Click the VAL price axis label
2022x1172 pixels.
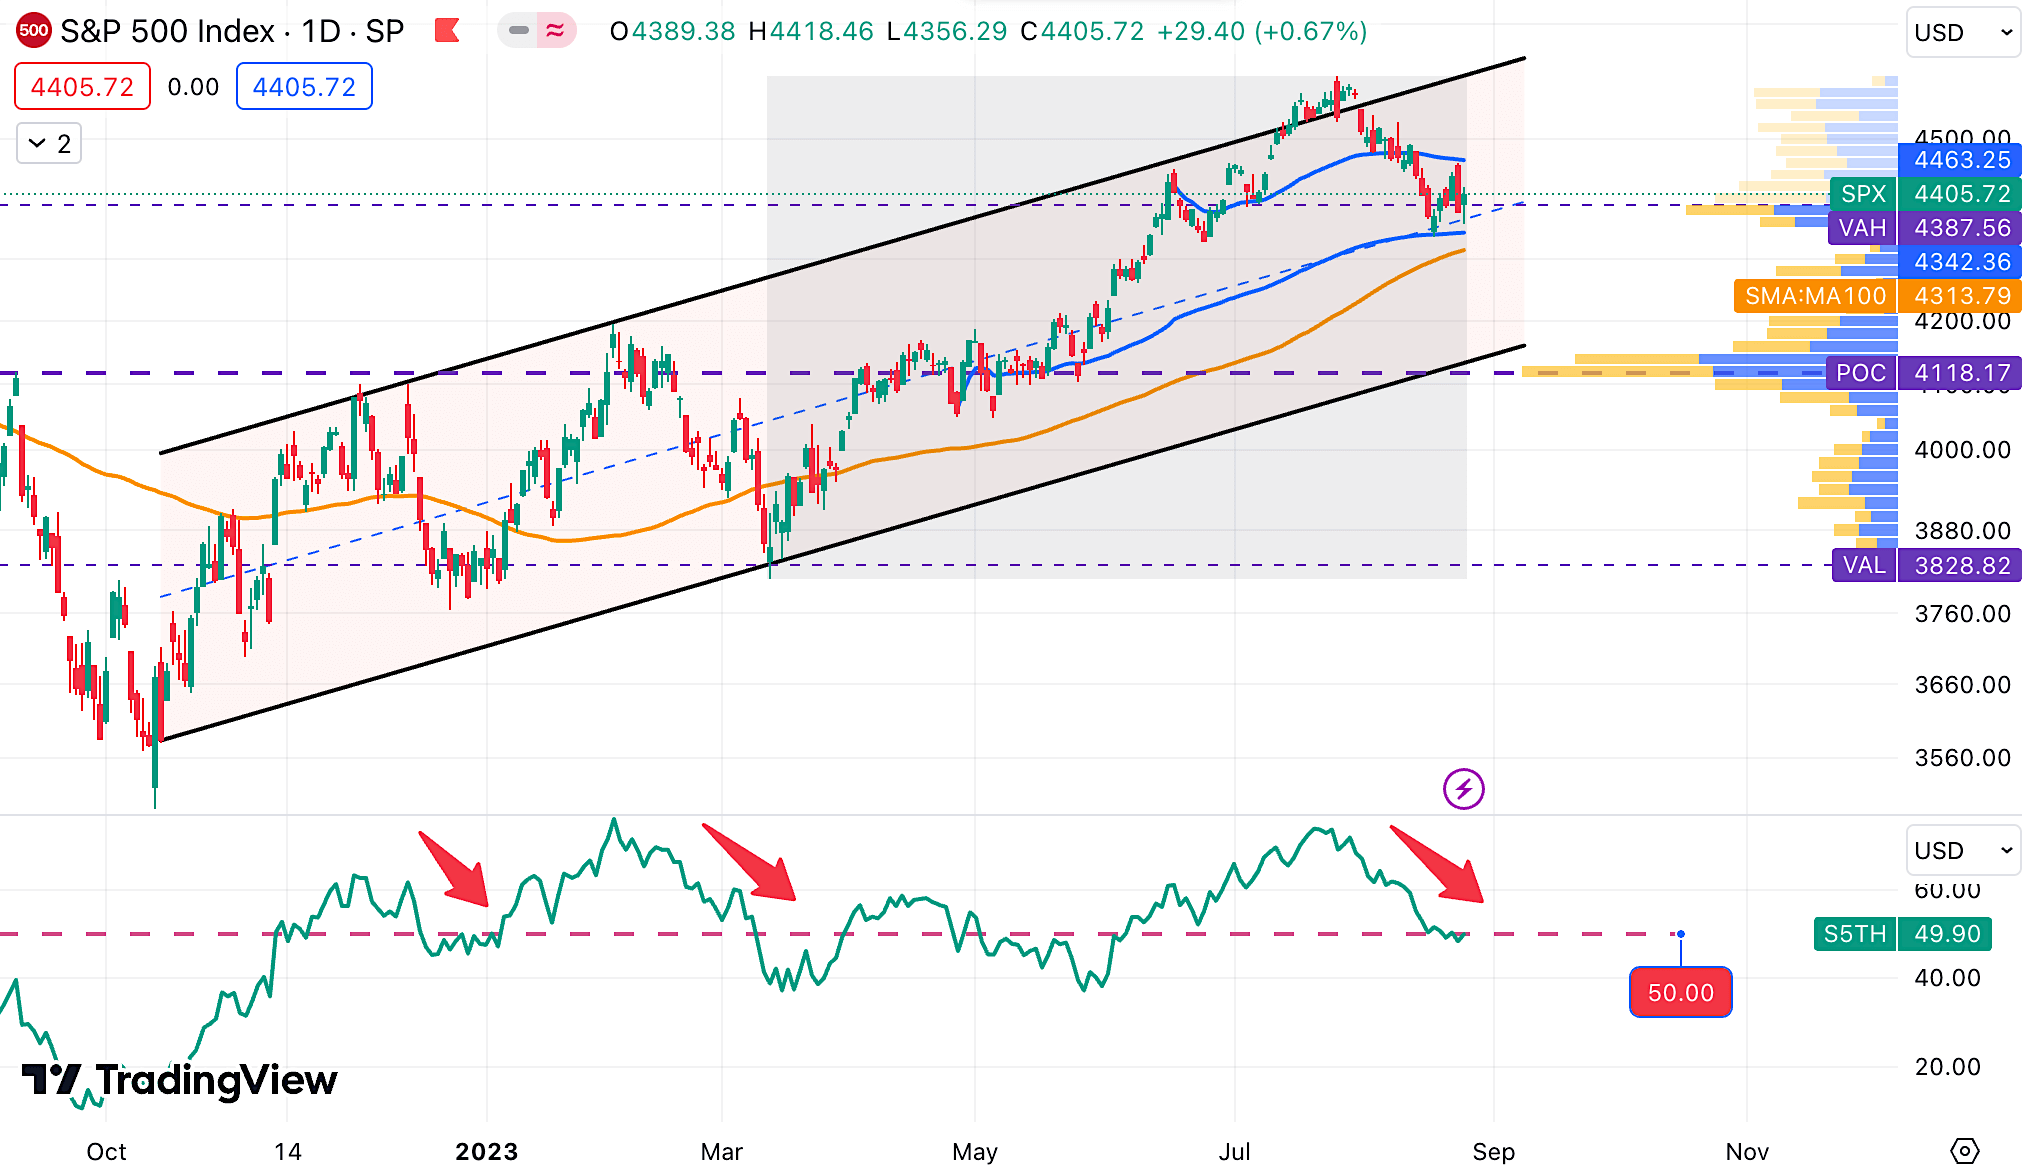[1863, 566]
